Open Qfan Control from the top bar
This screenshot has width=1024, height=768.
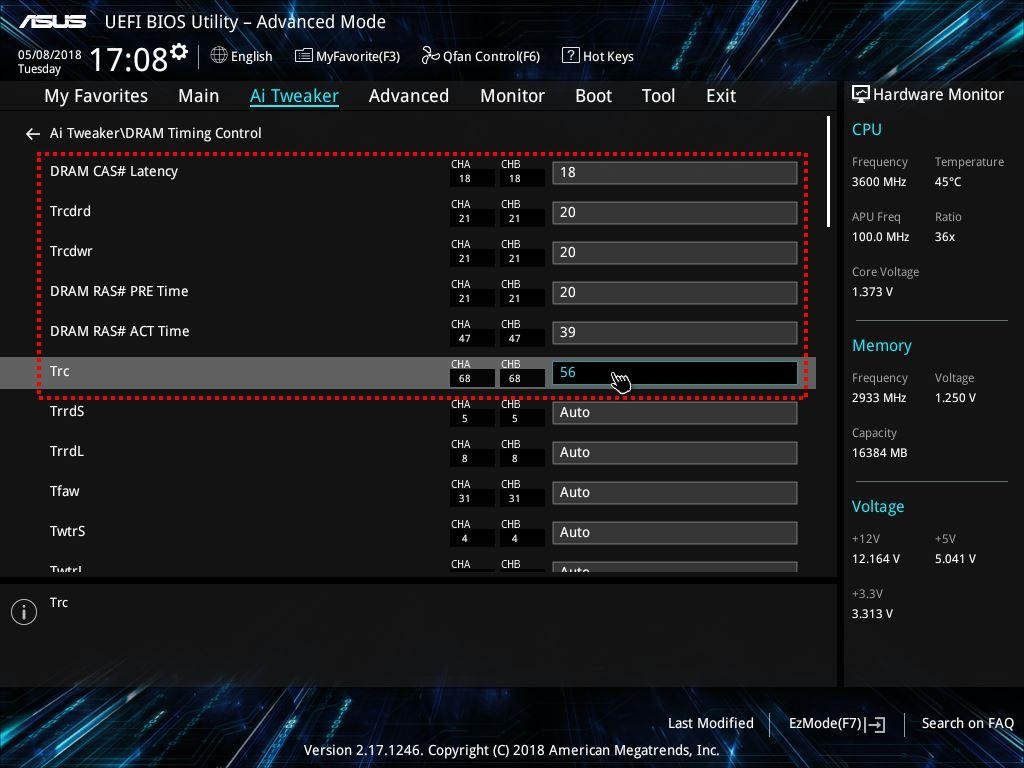(480, 56)
